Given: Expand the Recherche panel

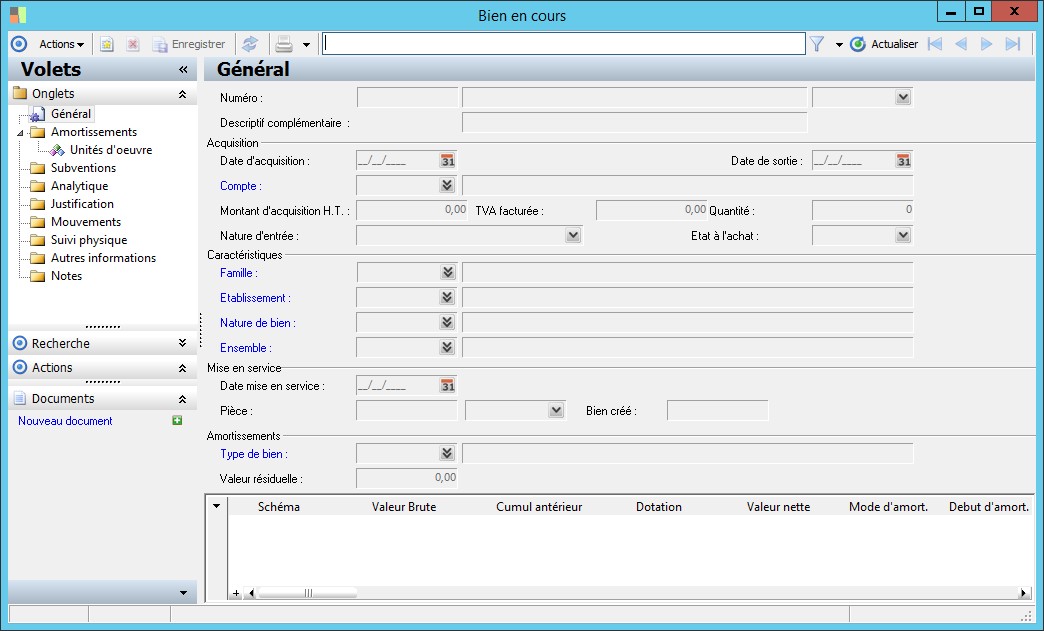Looking at the screenshot, I should tap(182, 343).
